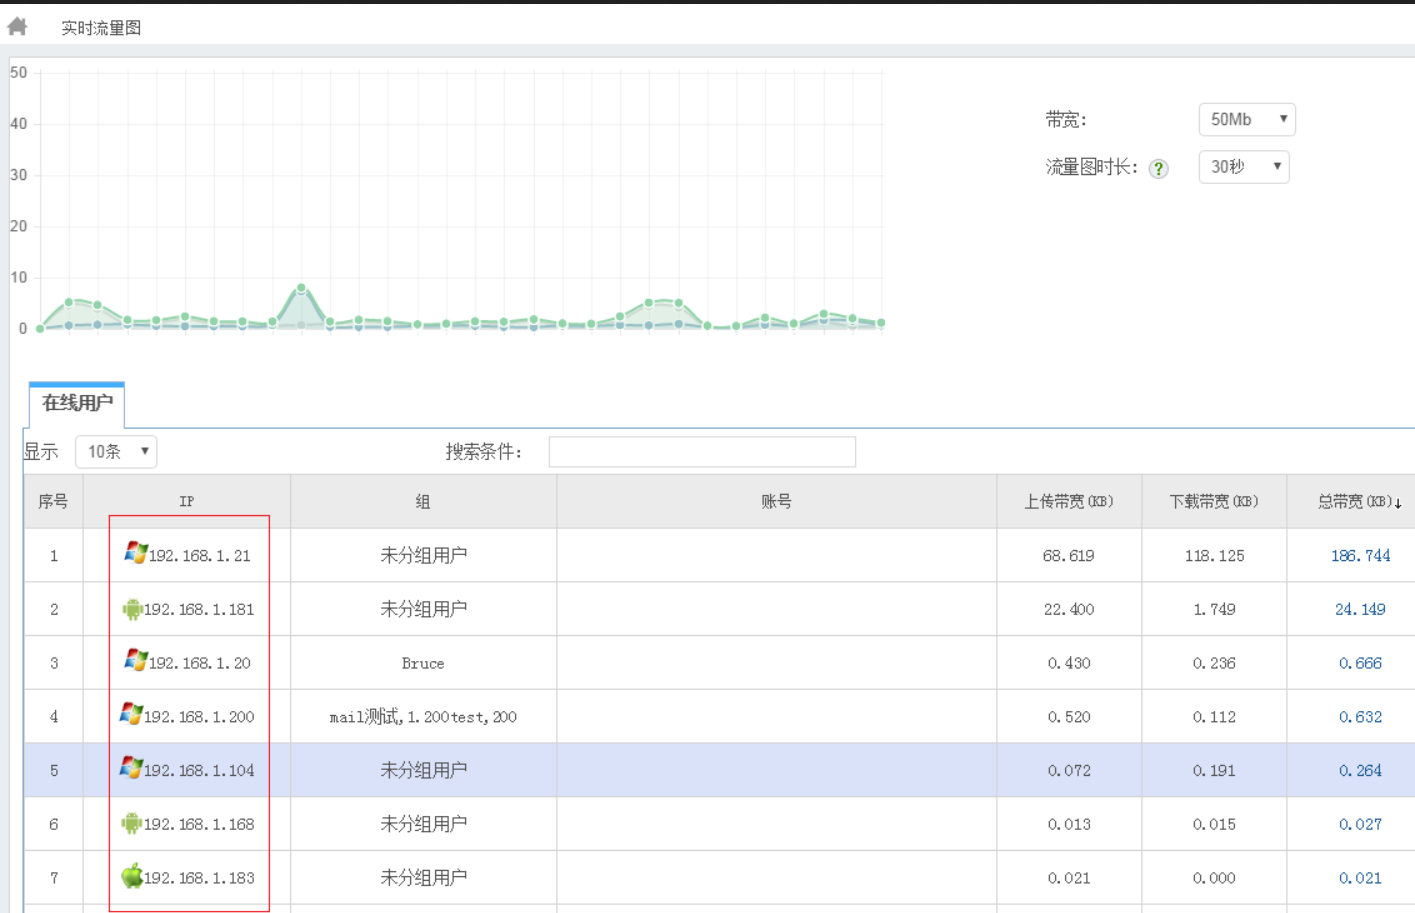Open the 带宽 bandwidth dropdown showing 50Mb
The height and width of the screenshot is (913, 1415).
[1246, 119]
